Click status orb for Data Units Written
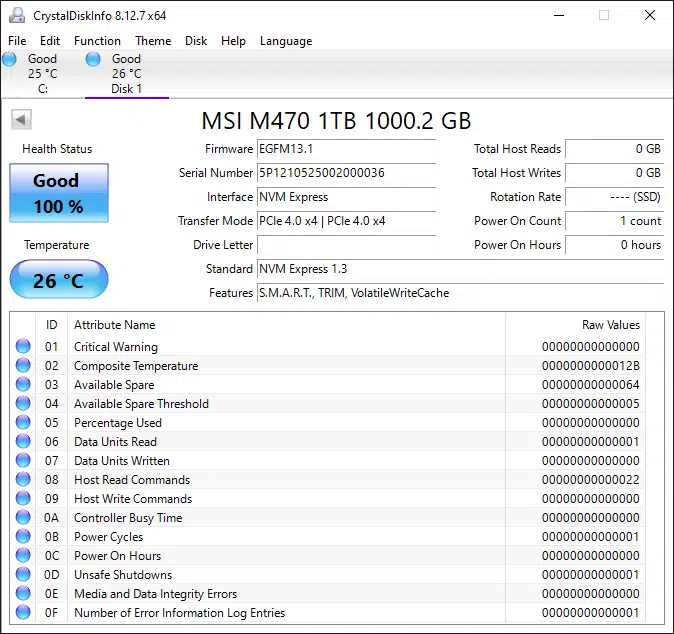674x634 pixels. (x=23, y=460)
